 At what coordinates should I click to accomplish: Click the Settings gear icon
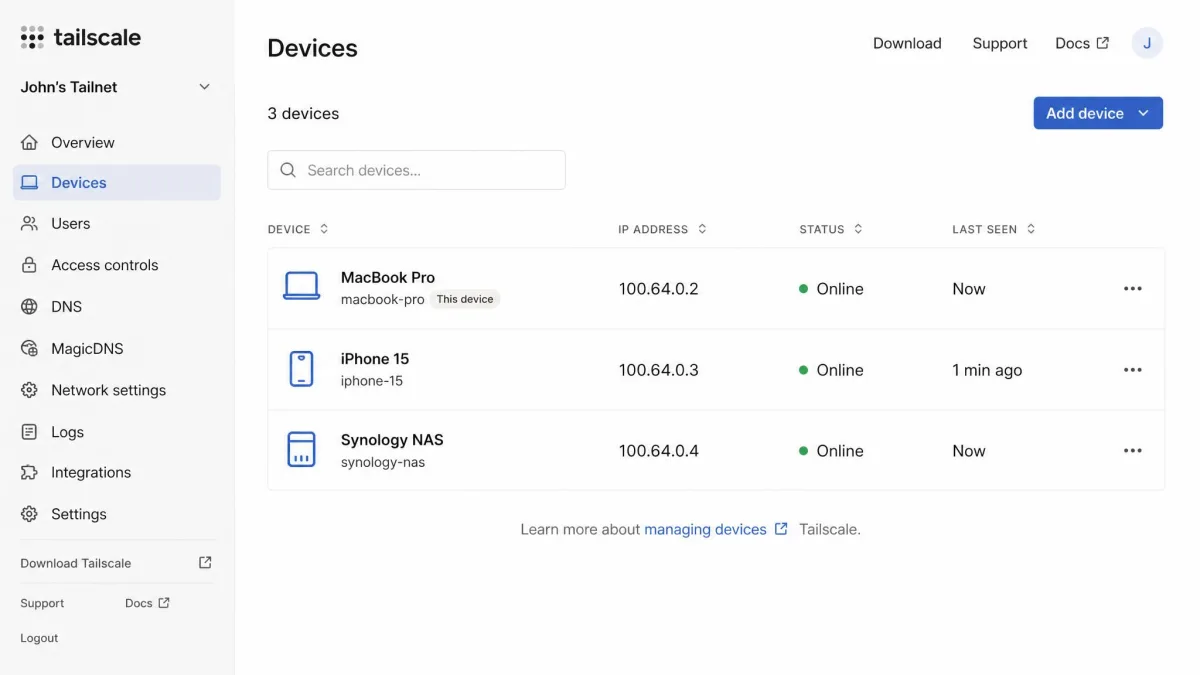pos(30,514)
